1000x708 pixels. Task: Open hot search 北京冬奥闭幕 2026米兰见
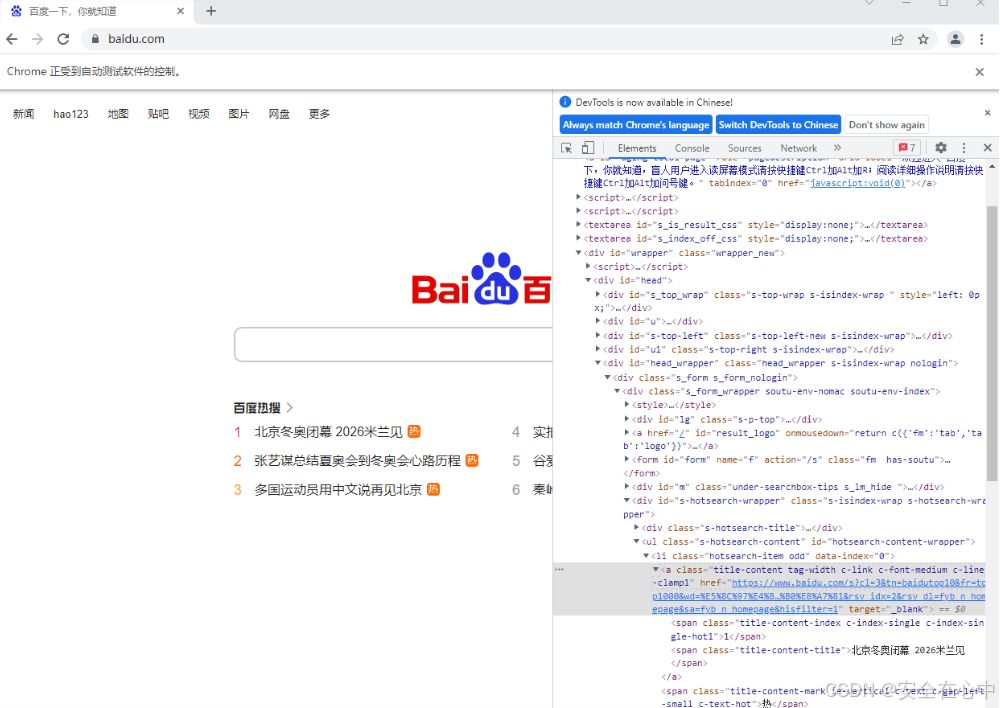tap(328, 432)
